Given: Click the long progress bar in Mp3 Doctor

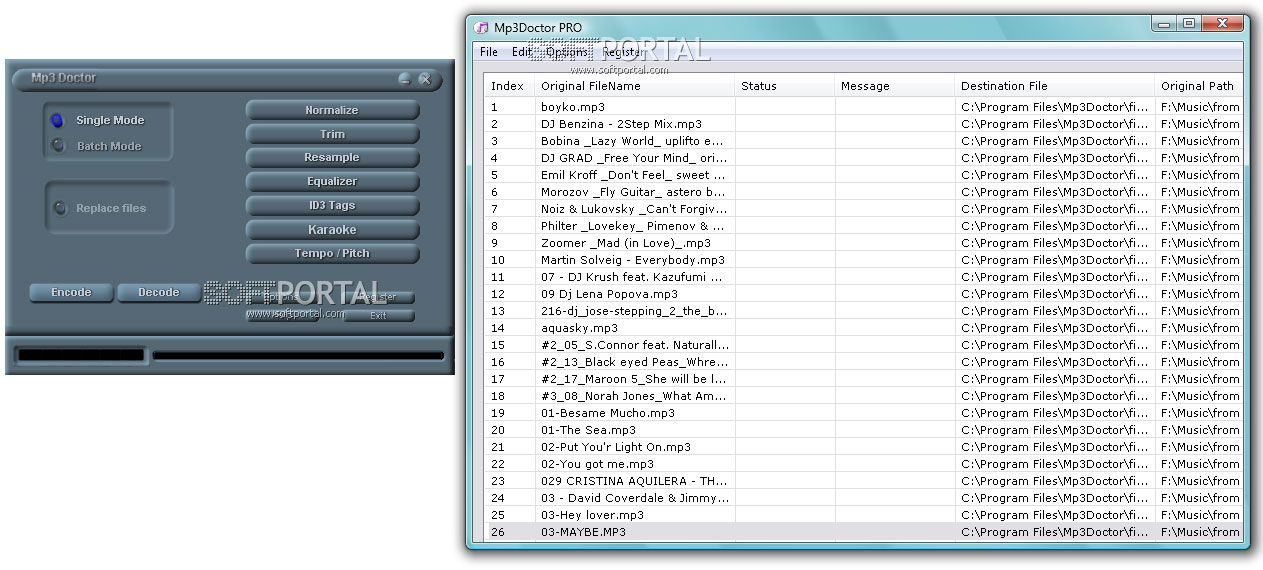Looking at the screenshot, I should tap(298, 355).
